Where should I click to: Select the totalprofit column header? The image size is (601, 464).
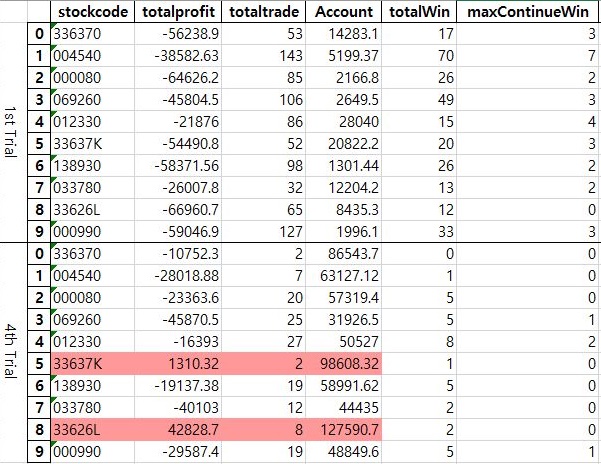click(x=178, y=11)
